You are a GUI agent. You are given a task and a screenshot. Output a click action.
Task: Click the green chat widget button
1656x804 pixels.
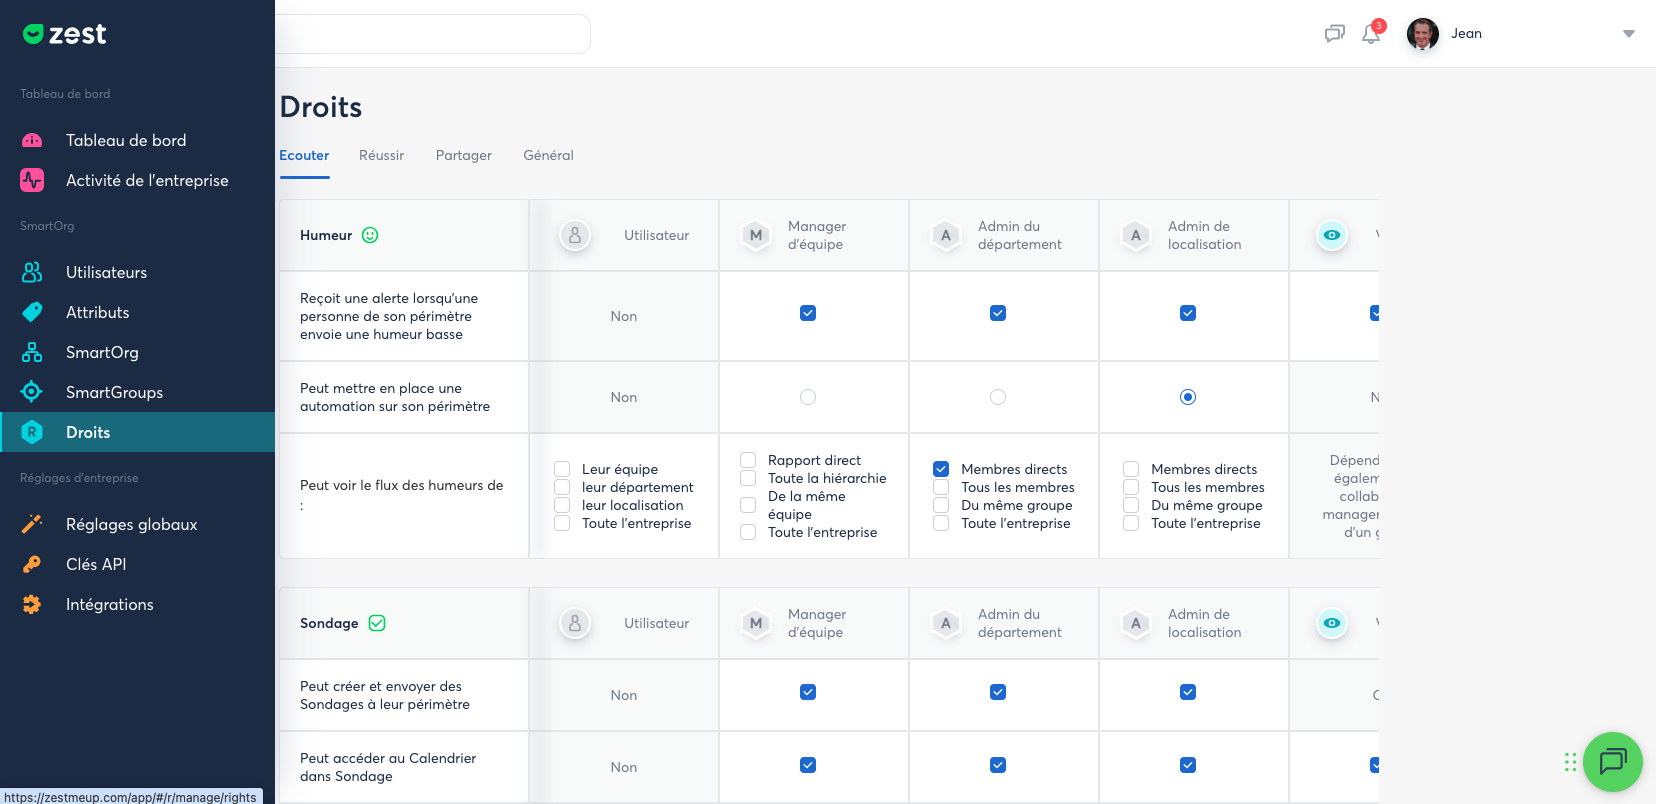1612,762
